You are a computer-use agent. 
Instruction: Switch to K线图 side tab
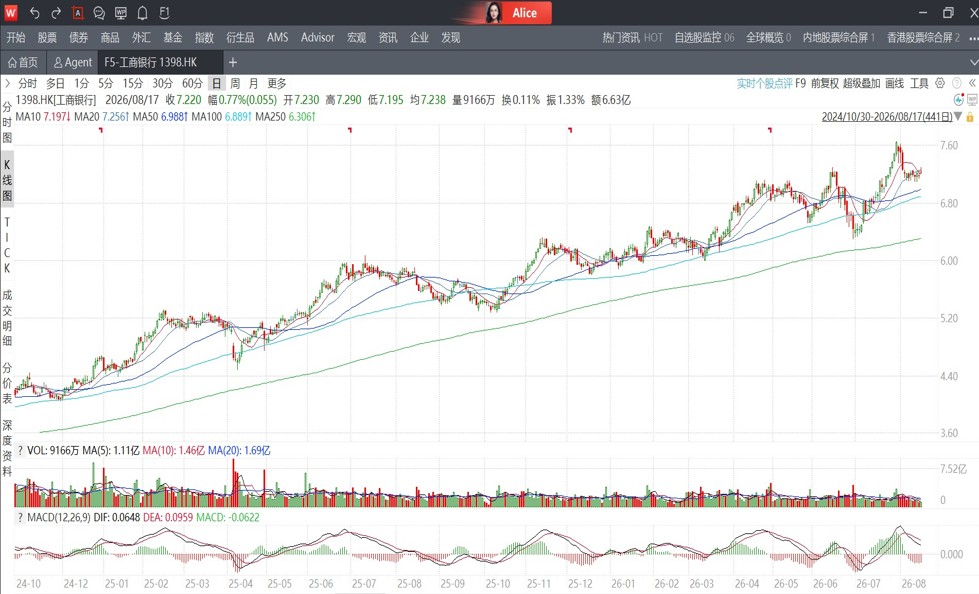(7, 181)
